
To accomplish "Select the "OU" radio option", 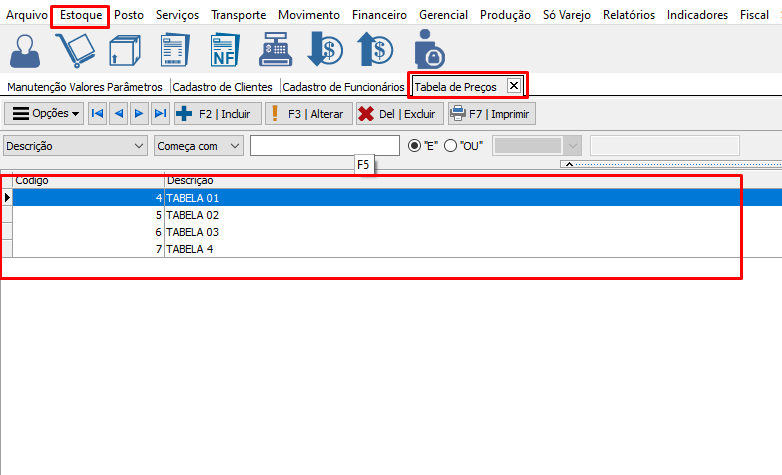I will click(450, 146).
